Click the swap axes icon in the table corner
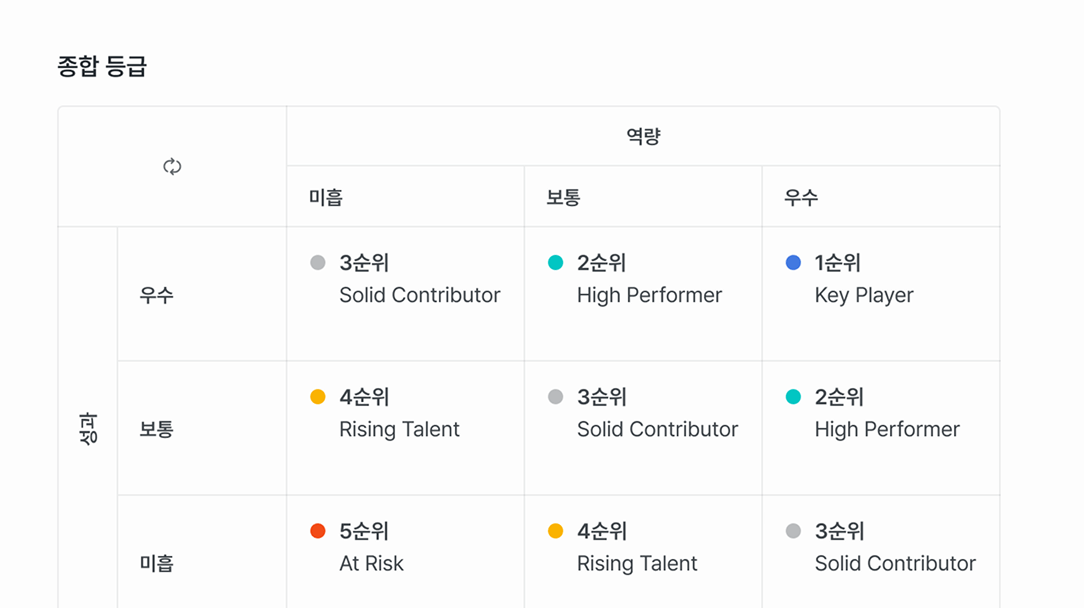1084x608 pixels. [172, 167]
